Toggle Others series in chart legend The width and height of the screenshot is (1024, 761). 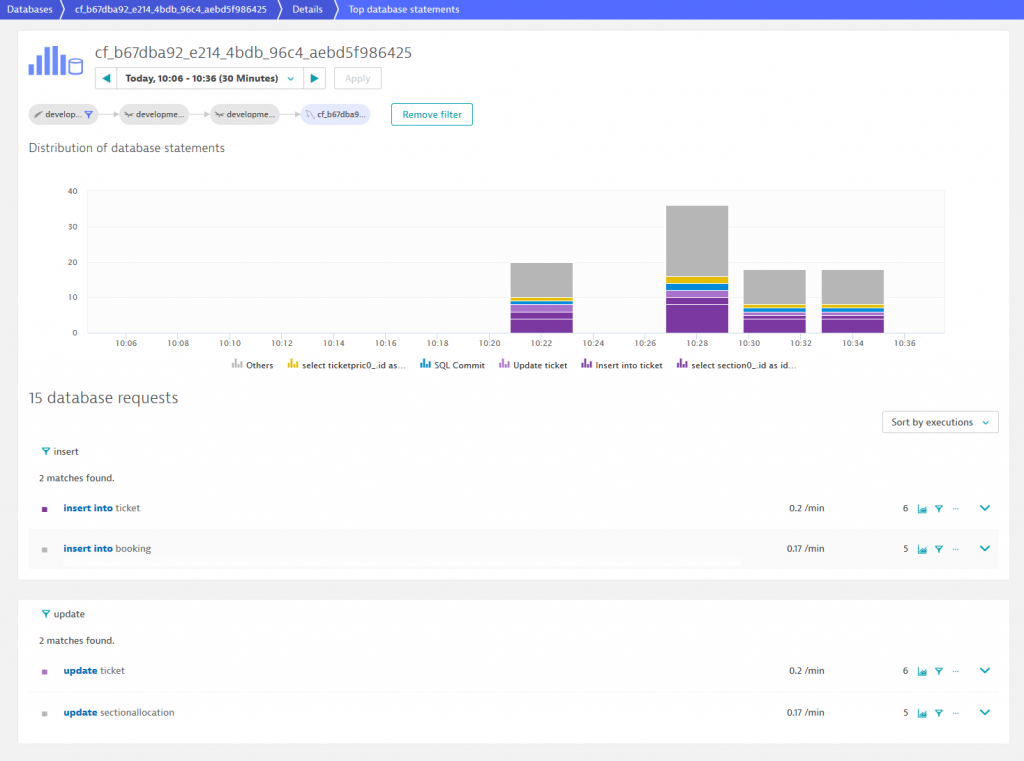click(252, 365)
